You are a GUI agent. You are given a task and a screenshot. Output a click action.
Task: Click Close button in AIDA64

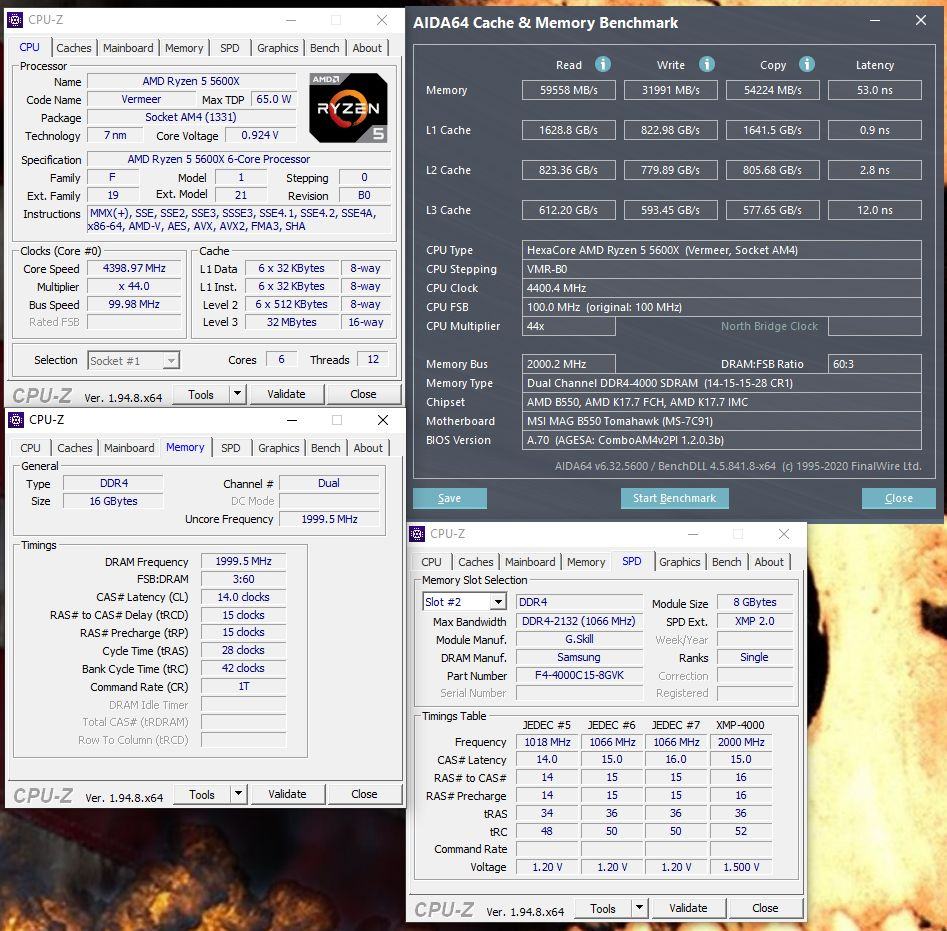[x=898, y=498]
